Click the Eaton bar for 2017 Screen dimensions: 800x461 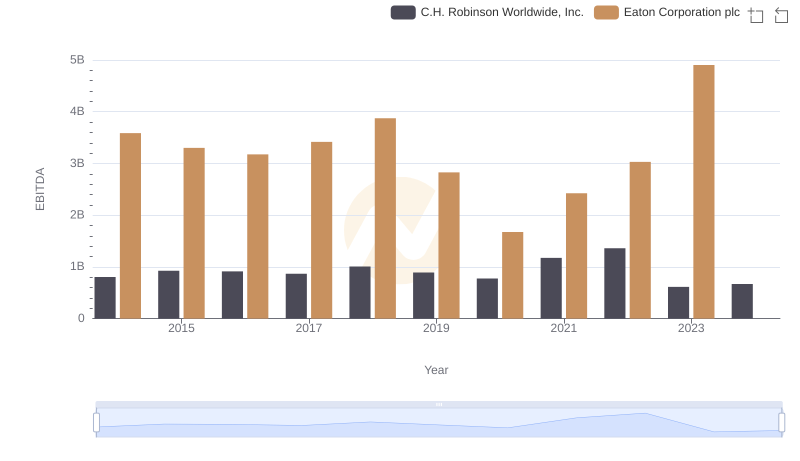(321, 230)
